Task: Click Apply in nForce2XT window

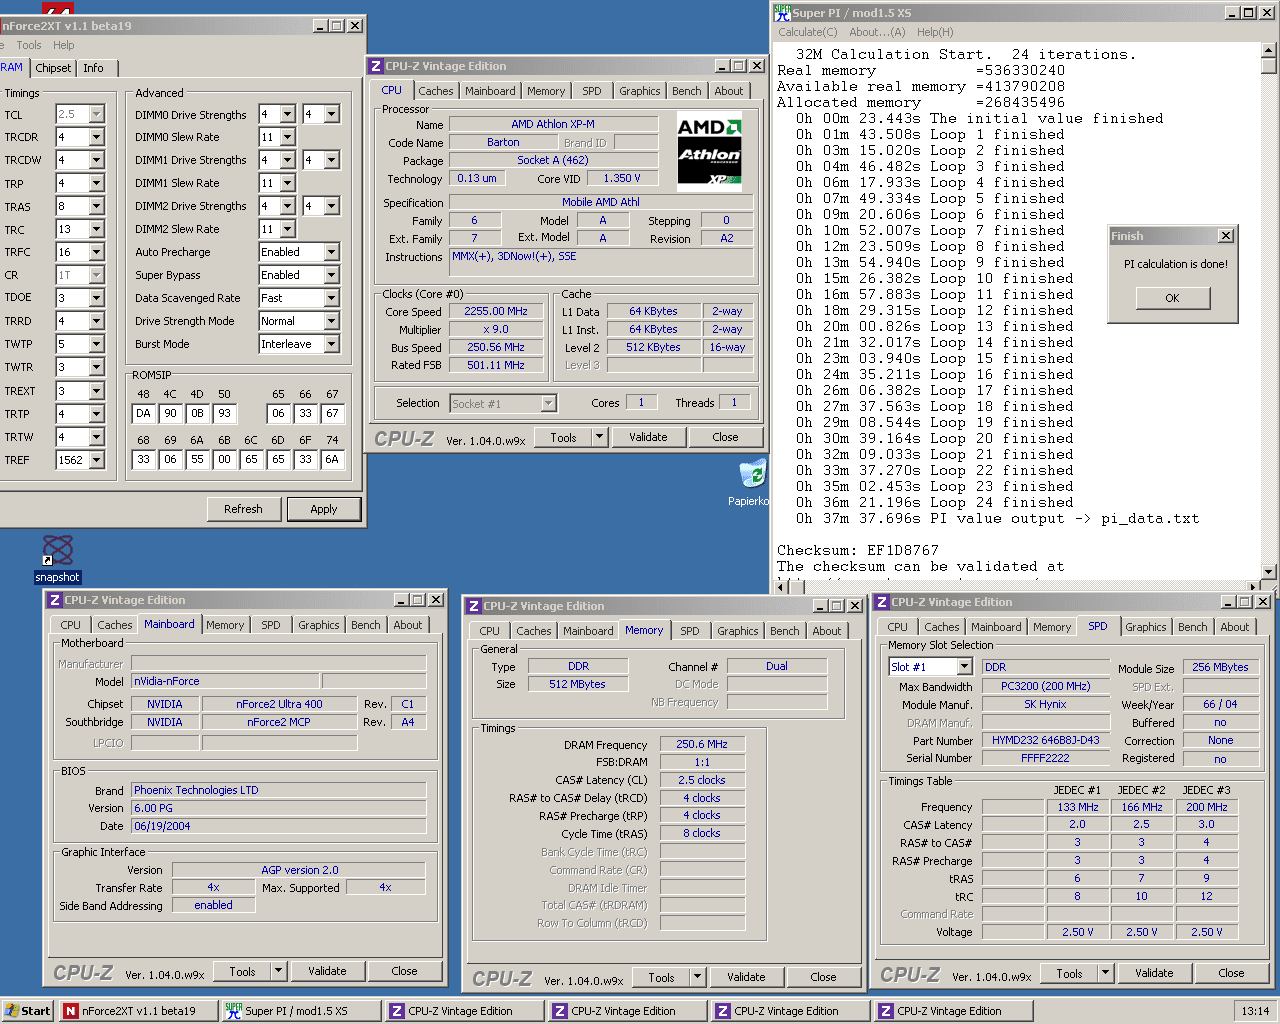Action: [324, 509]
